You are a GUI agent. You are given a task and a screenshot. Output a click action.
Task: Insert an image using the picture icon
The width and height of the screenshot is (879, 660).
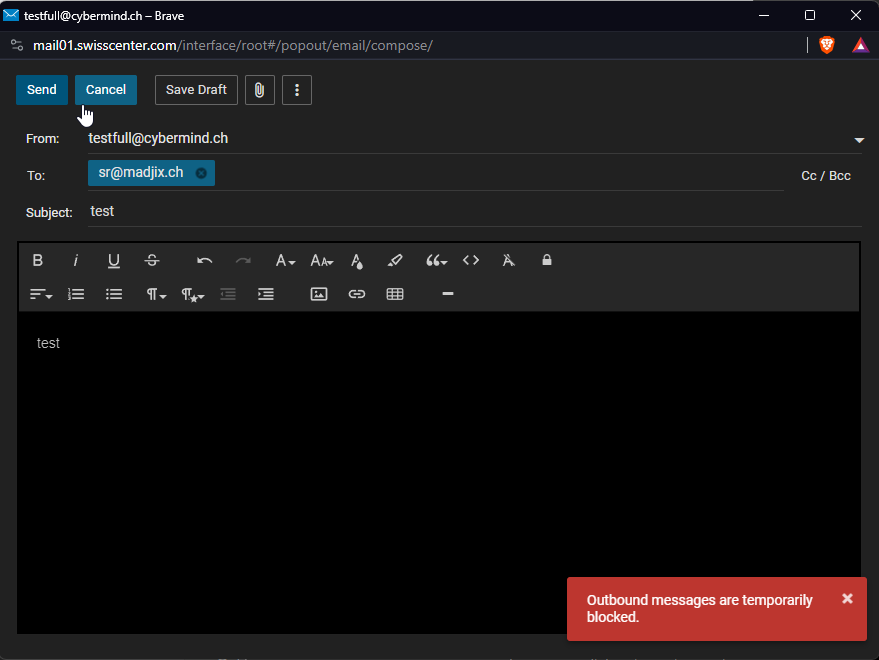point(319,294)
